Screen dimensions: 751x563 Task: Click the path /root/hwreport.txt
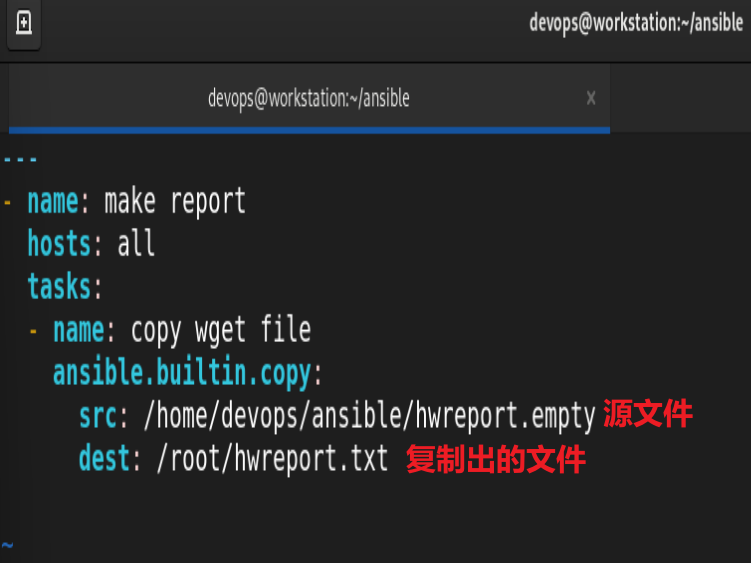272,459
